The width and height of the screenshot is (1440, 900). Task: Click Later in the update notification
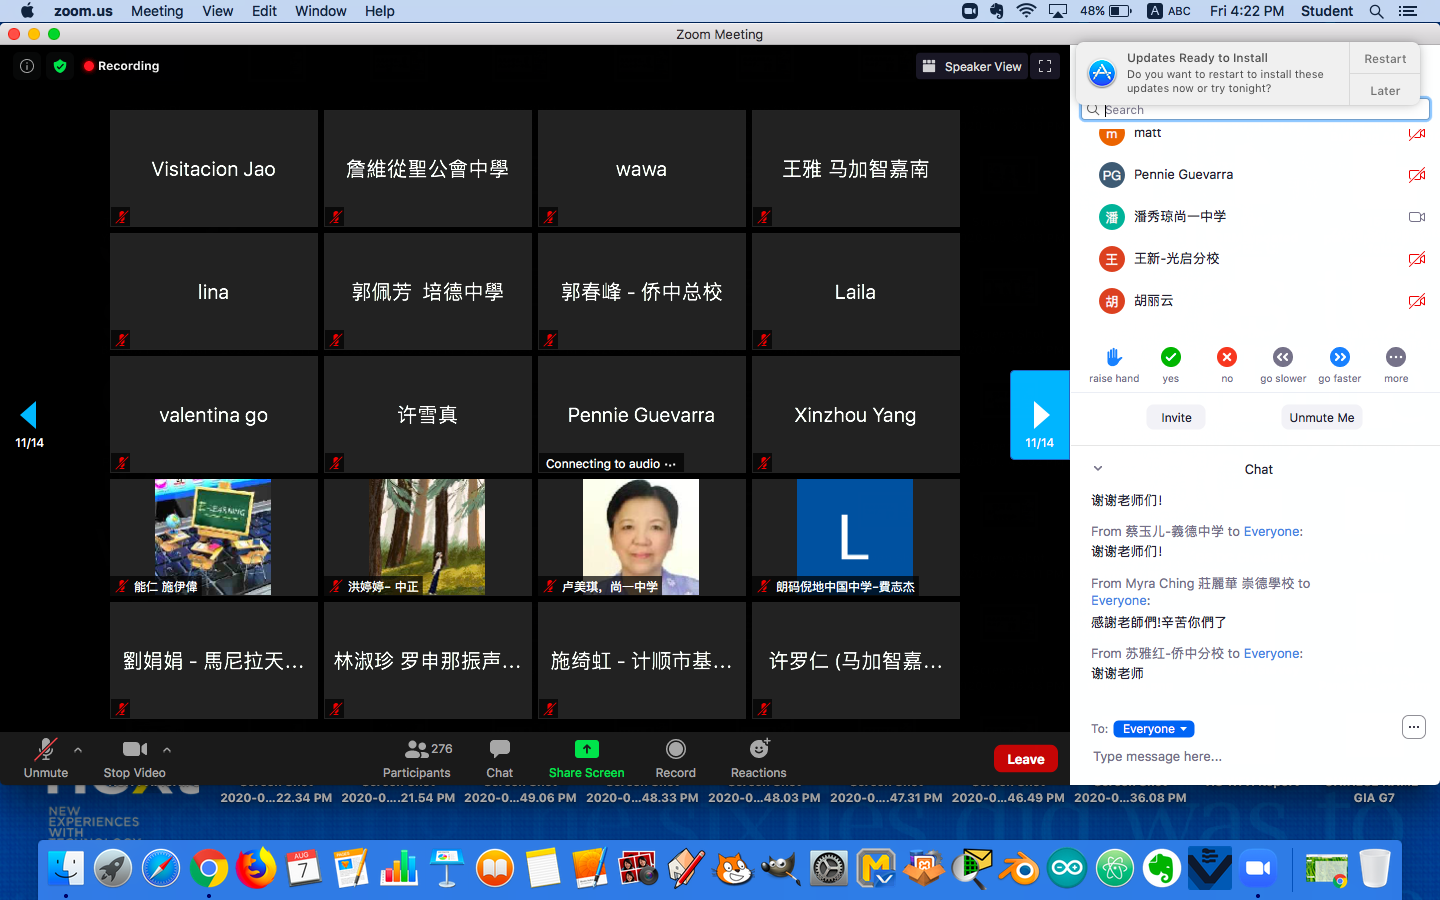click(1385, 91)
